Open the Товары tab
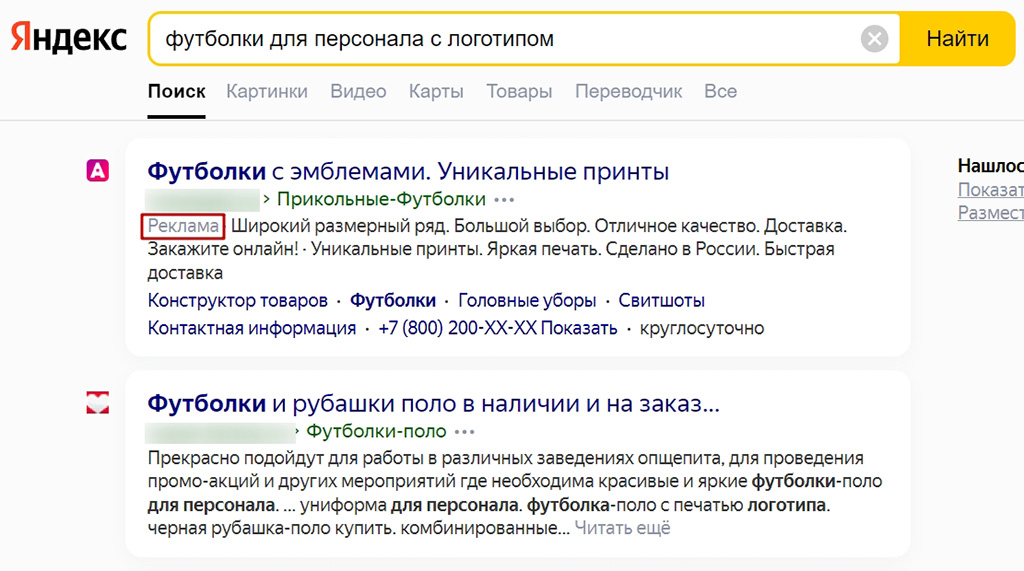The height and width of the screenshot is (571, 1024). (519, 91)
